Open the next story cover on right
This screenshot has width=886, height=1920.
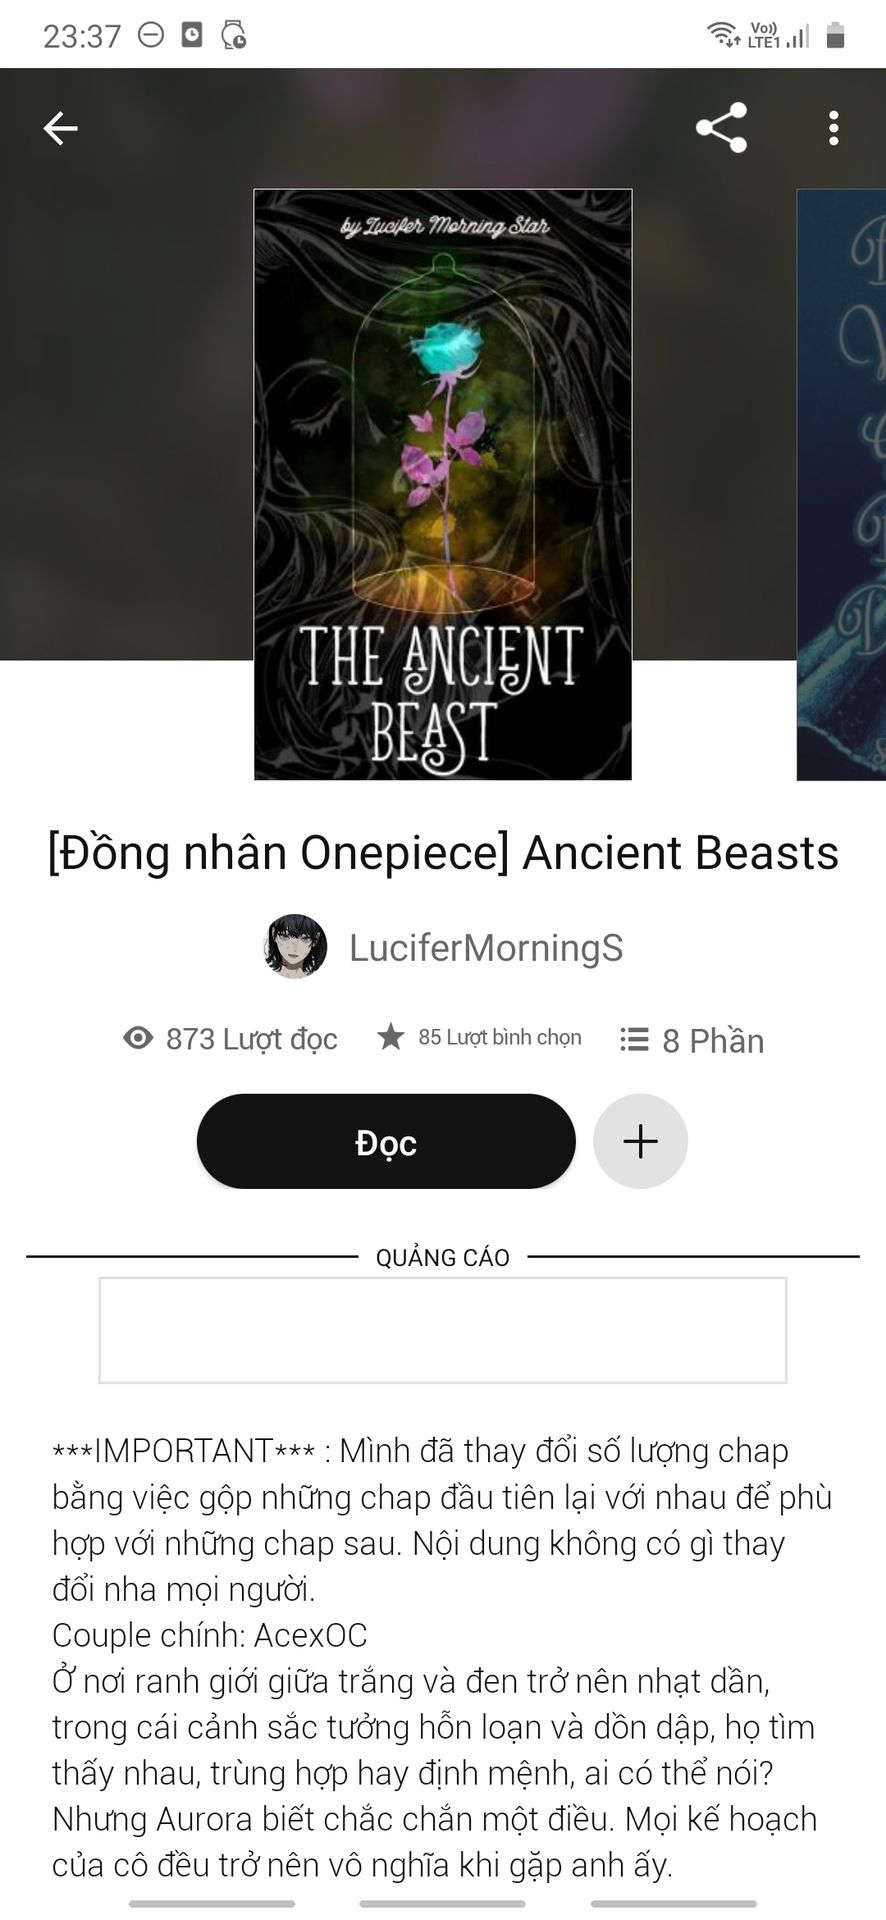tap(841, 484)
